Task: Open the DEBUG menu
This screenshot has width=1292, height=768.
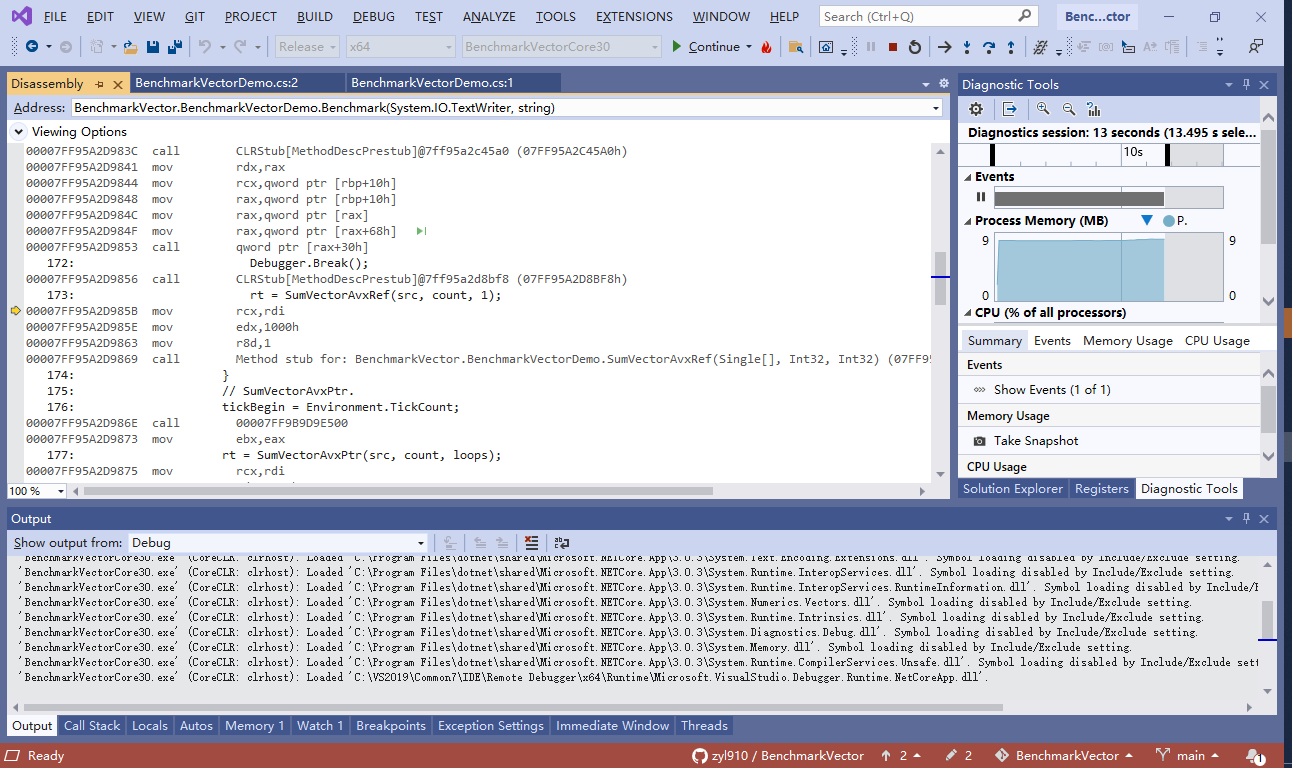Action: click(x=374, y=16)
